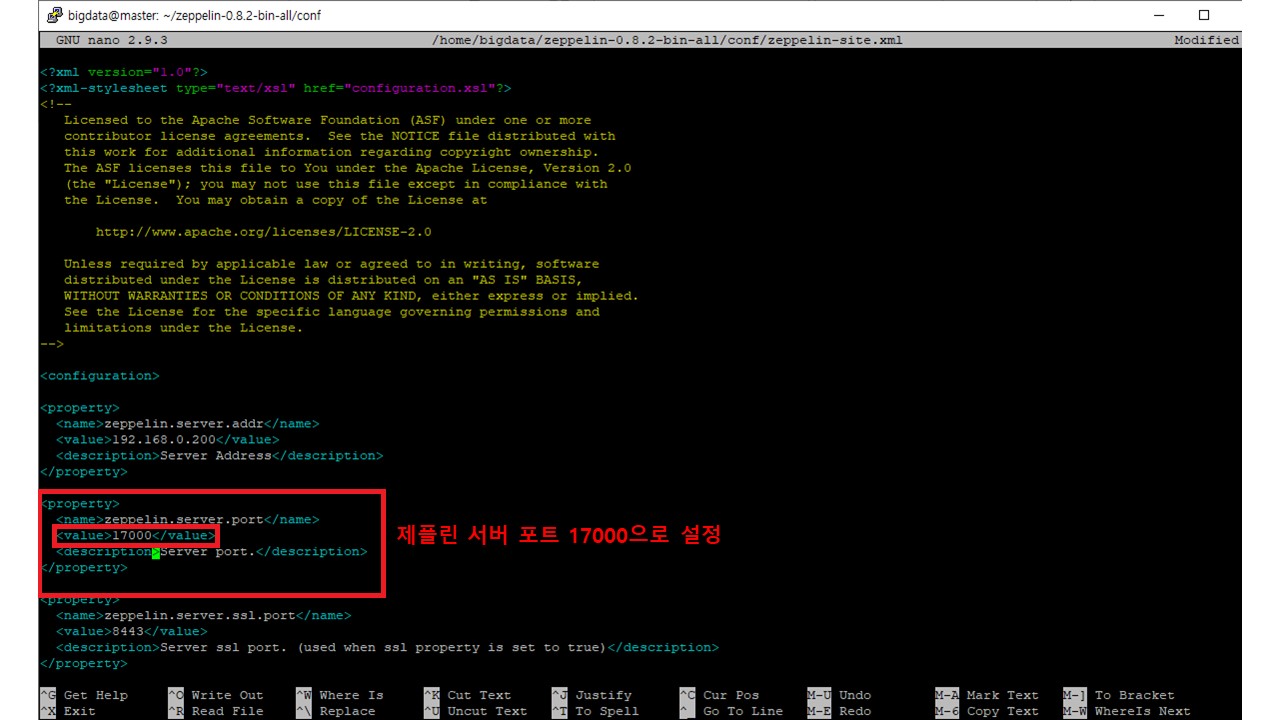Click the 'limitations under the License.' line
The height and width of the screenshot is (720, 1280).
[x=184, y=328]
